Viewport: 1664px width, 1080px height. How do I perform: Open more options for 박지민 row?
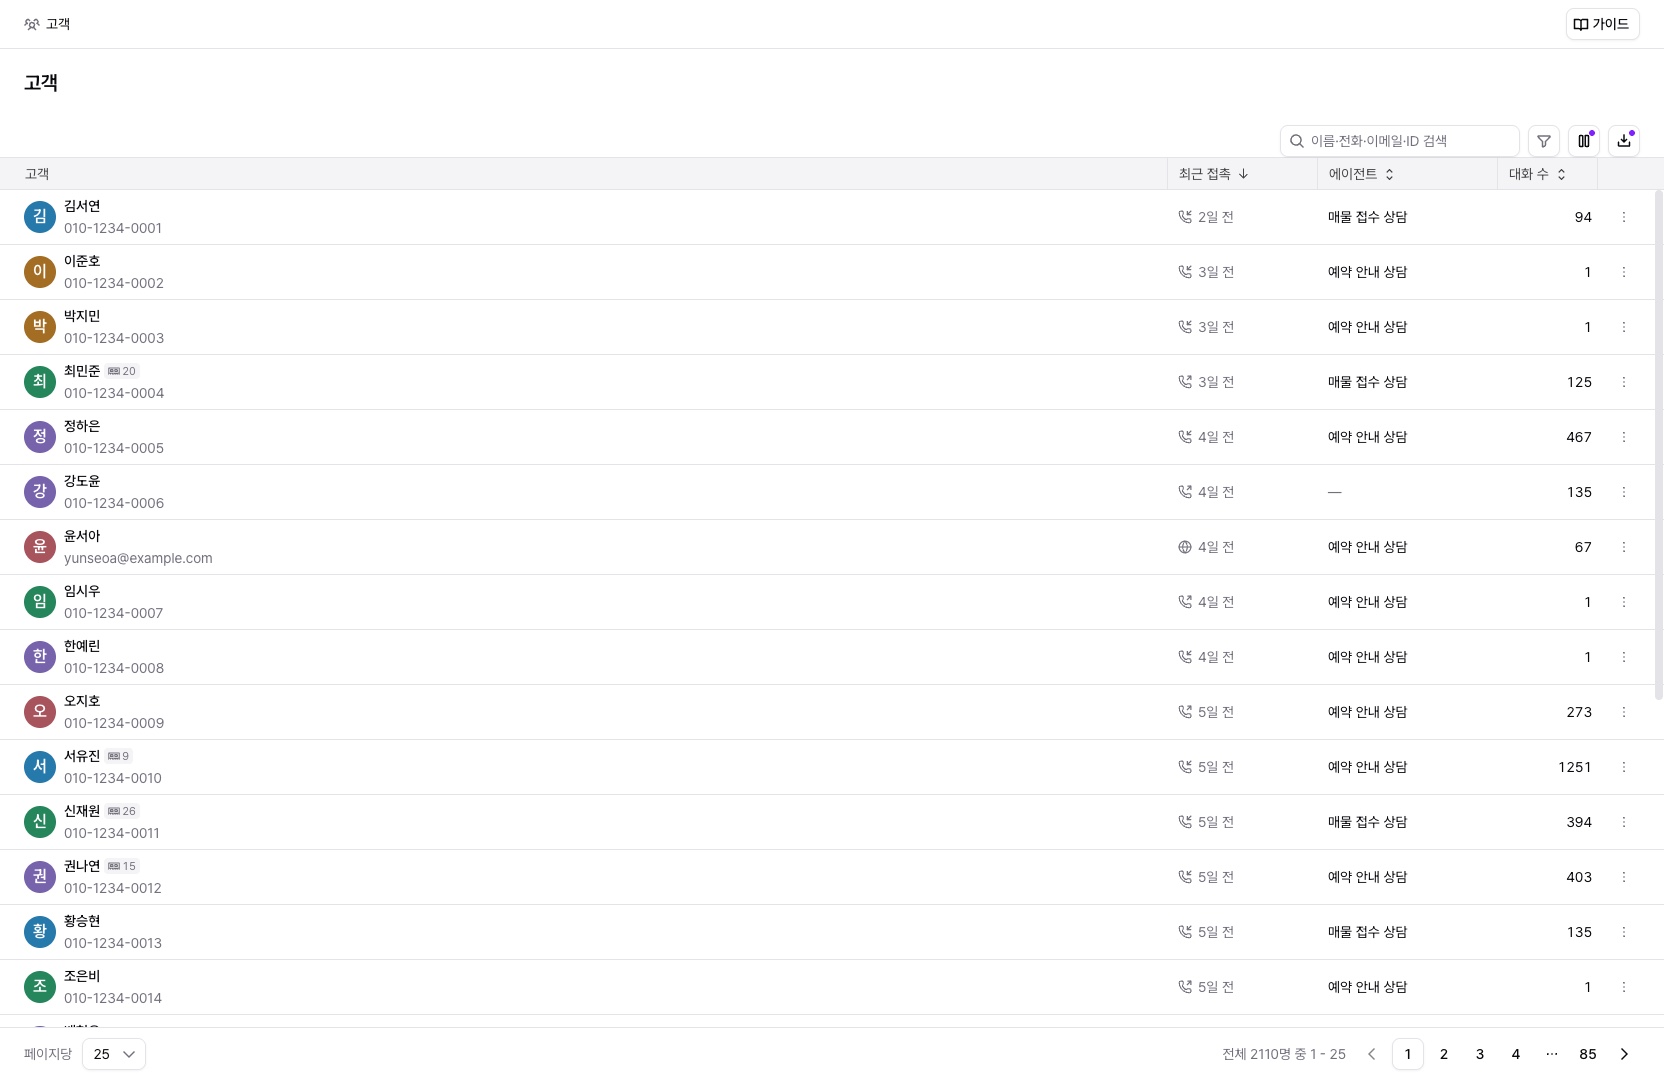click(1624, 327)
